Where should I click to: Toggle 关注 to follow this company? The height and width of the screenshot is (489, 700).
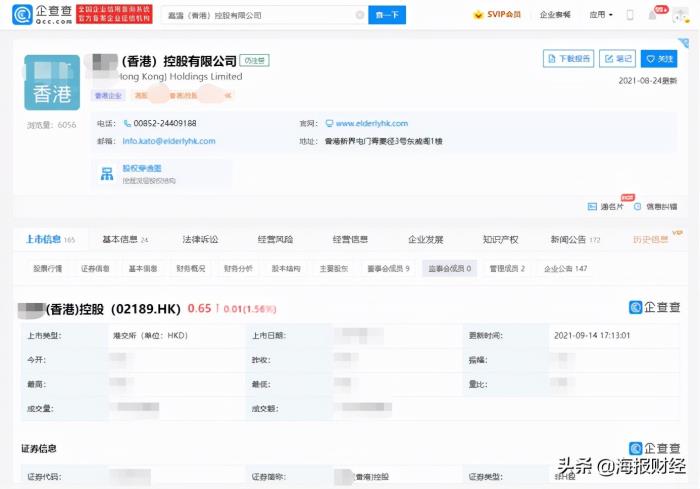[x=659, y=59]
